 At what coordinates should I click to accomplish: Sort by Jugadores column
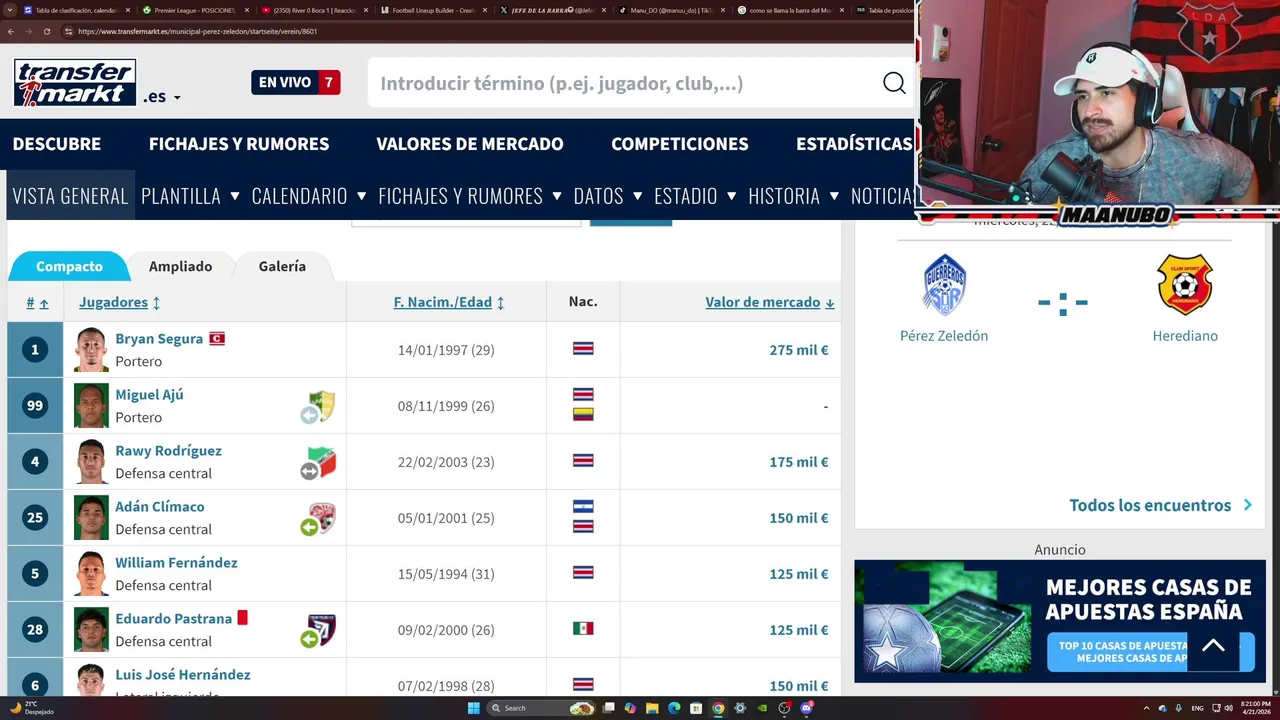coord(119,302)
